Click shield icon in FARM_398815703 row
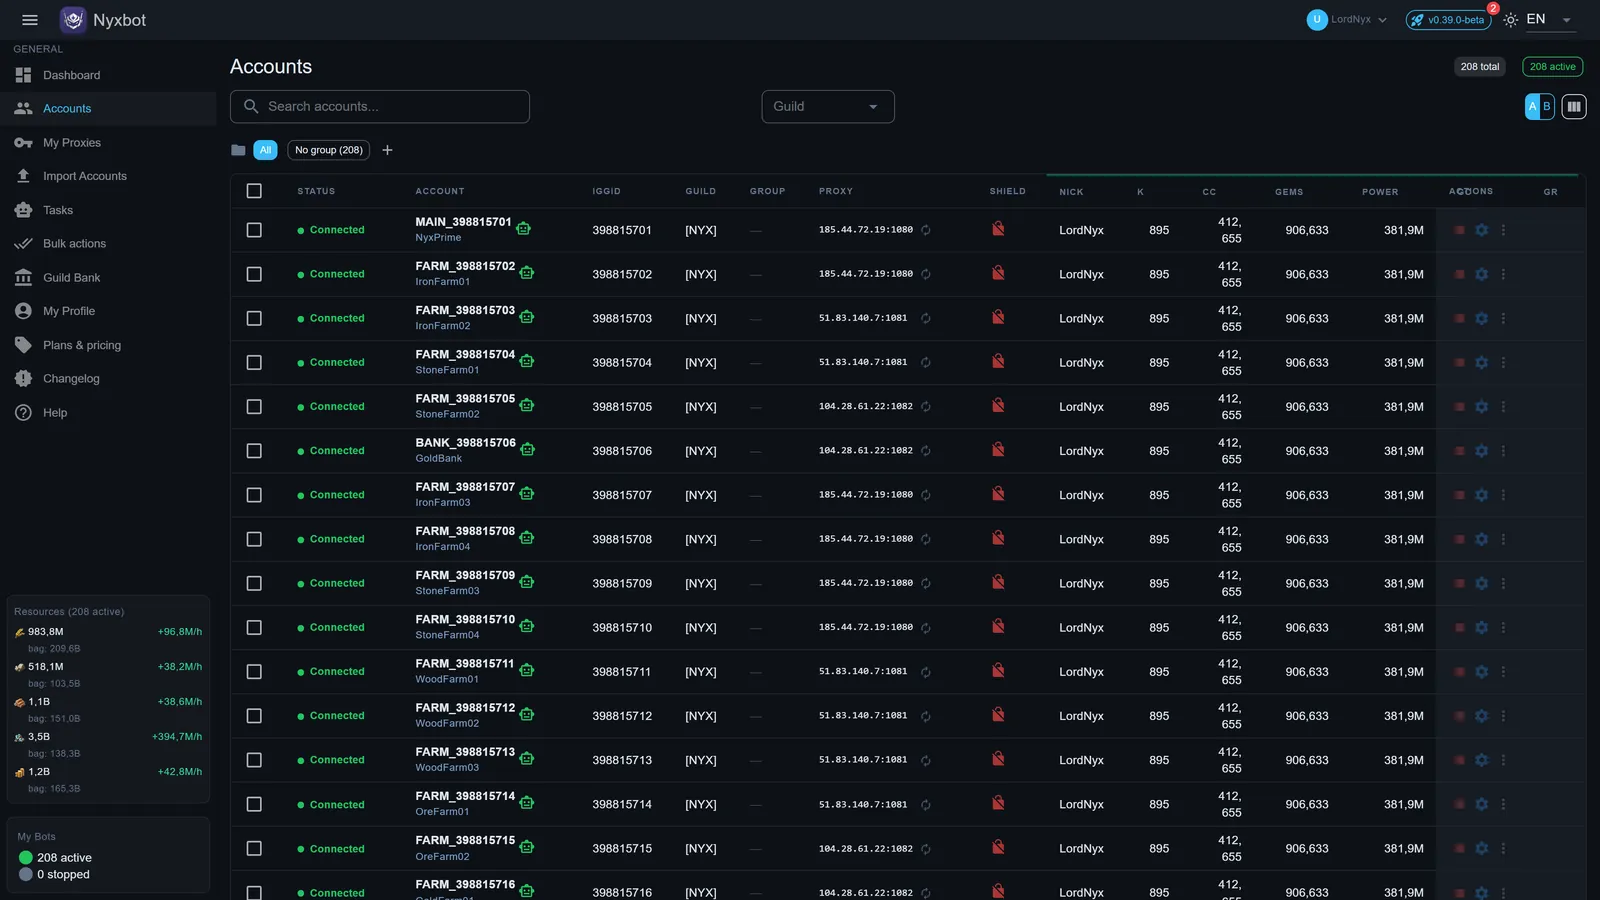Image resolution: width=1600 pixels, height=900 pixels. click(x=998, y=317)
